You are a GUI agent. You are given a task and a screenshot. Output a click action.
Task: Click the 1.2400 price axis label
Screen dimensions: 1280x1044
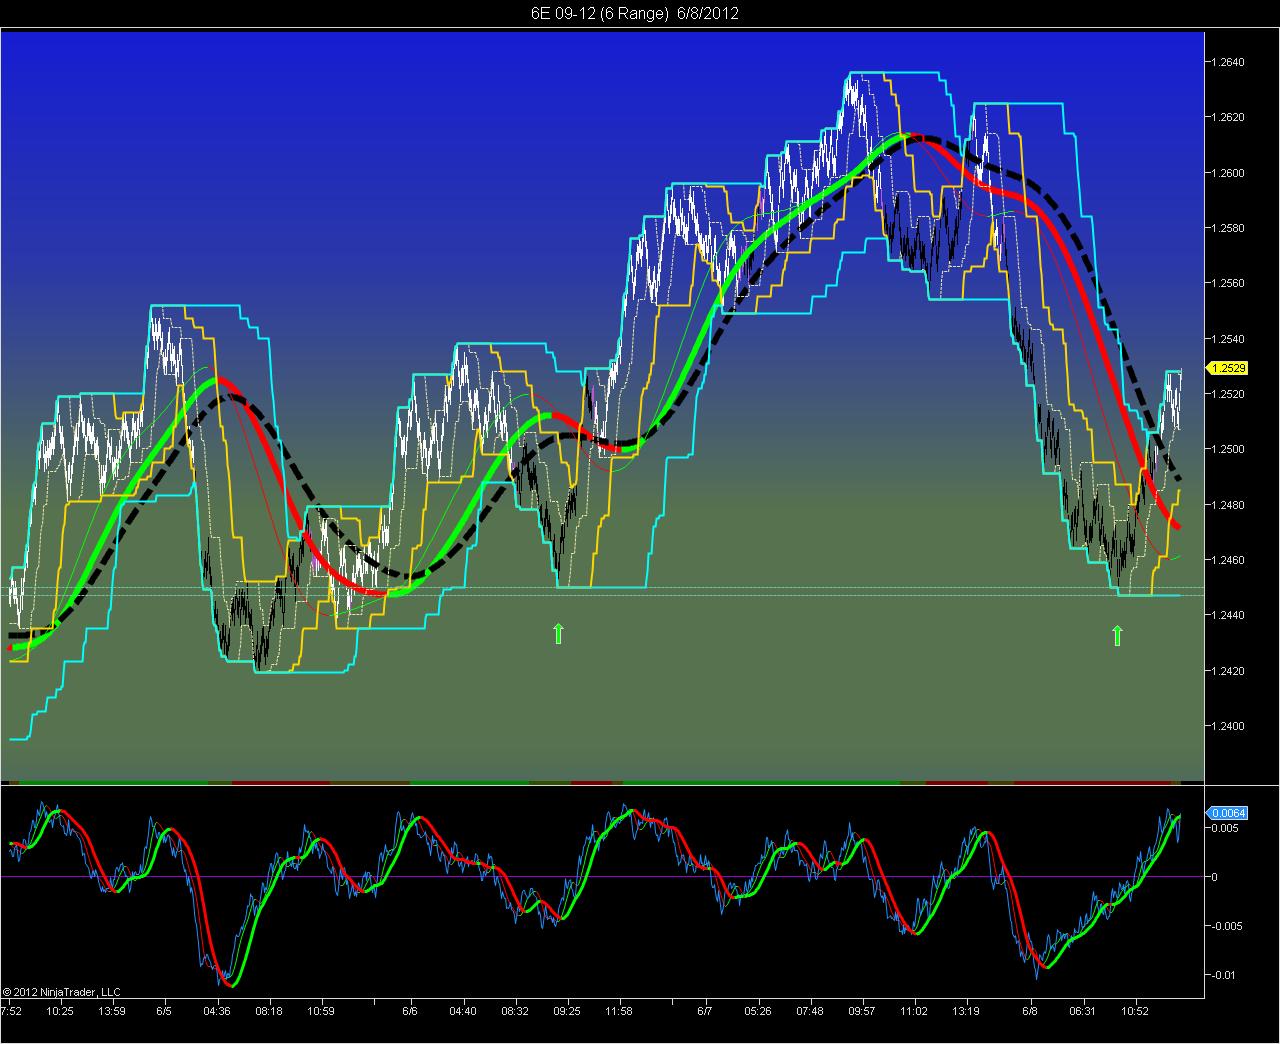pyautogui.click(x=1228, y=726)
